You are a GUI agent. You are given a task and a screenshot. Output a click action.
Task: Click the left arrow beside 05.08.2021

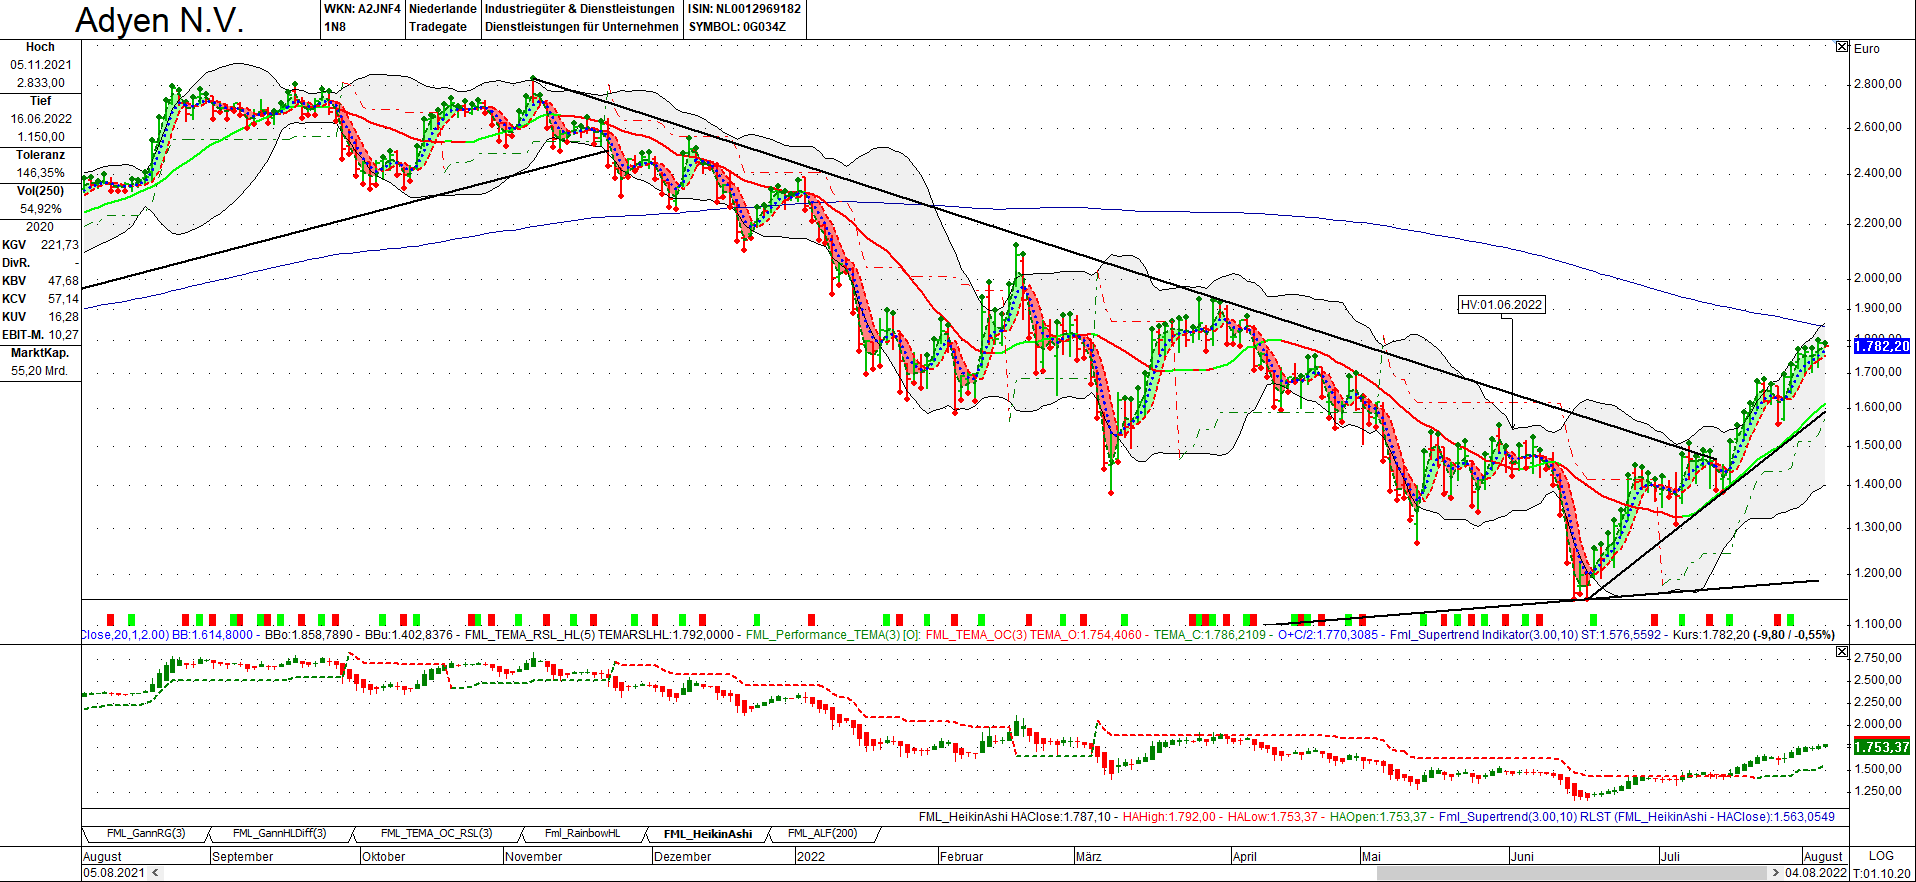click(154, 873)
